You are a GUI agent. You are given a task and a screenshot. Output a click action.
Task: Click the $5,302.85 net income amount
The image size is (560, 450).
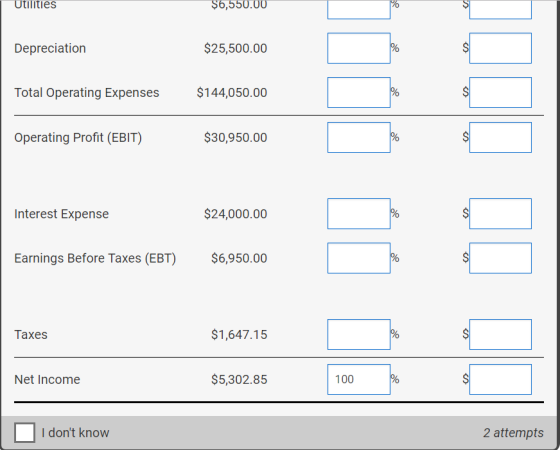pos(239,379)
